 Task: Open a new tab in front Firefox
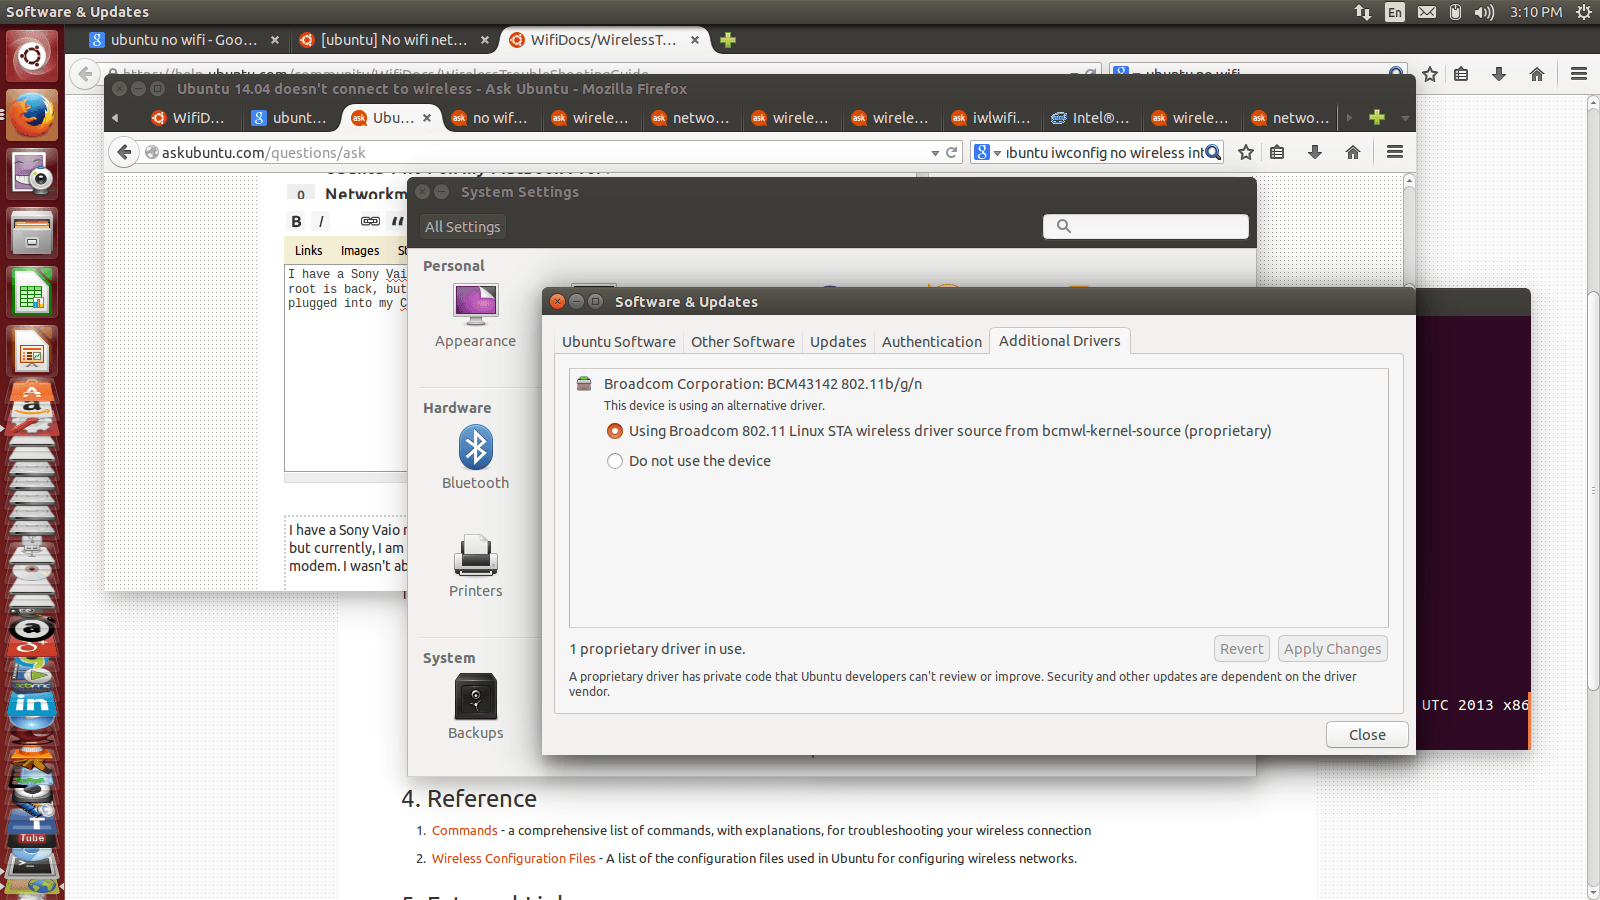click(x=1377, y=117)
